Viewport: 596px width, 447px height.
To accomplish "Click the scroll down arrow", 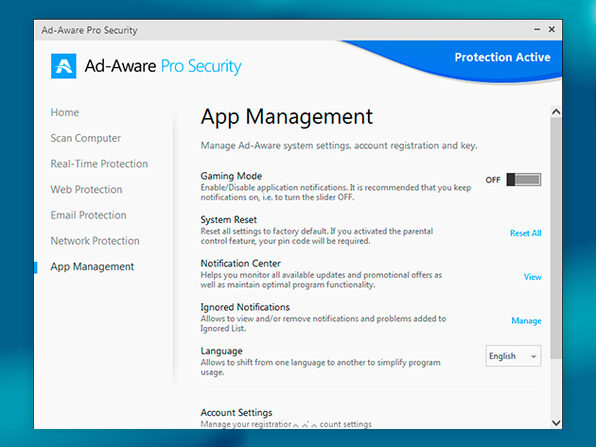I will click(x=556, y=423).
